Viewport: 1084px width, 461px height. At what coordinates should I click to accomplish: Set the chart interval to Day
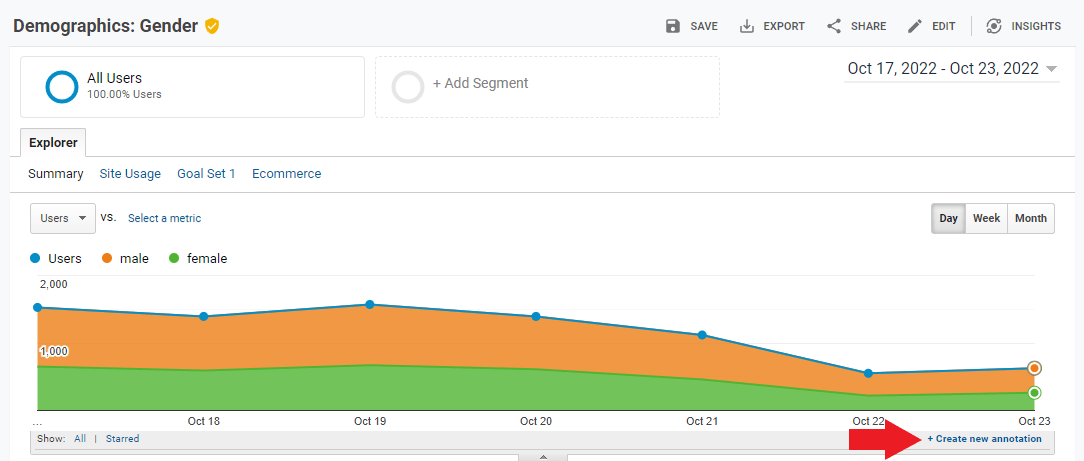[x=948, y=218]
